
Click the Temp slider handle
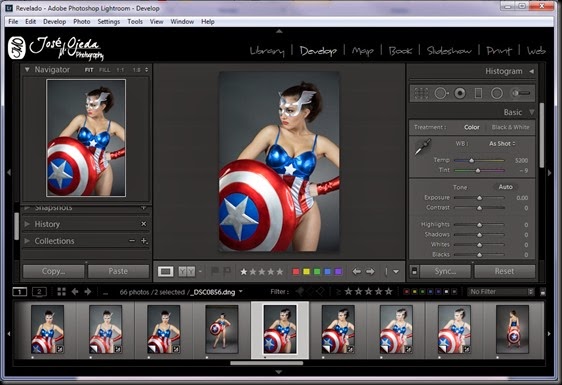[x=472, y=161]
